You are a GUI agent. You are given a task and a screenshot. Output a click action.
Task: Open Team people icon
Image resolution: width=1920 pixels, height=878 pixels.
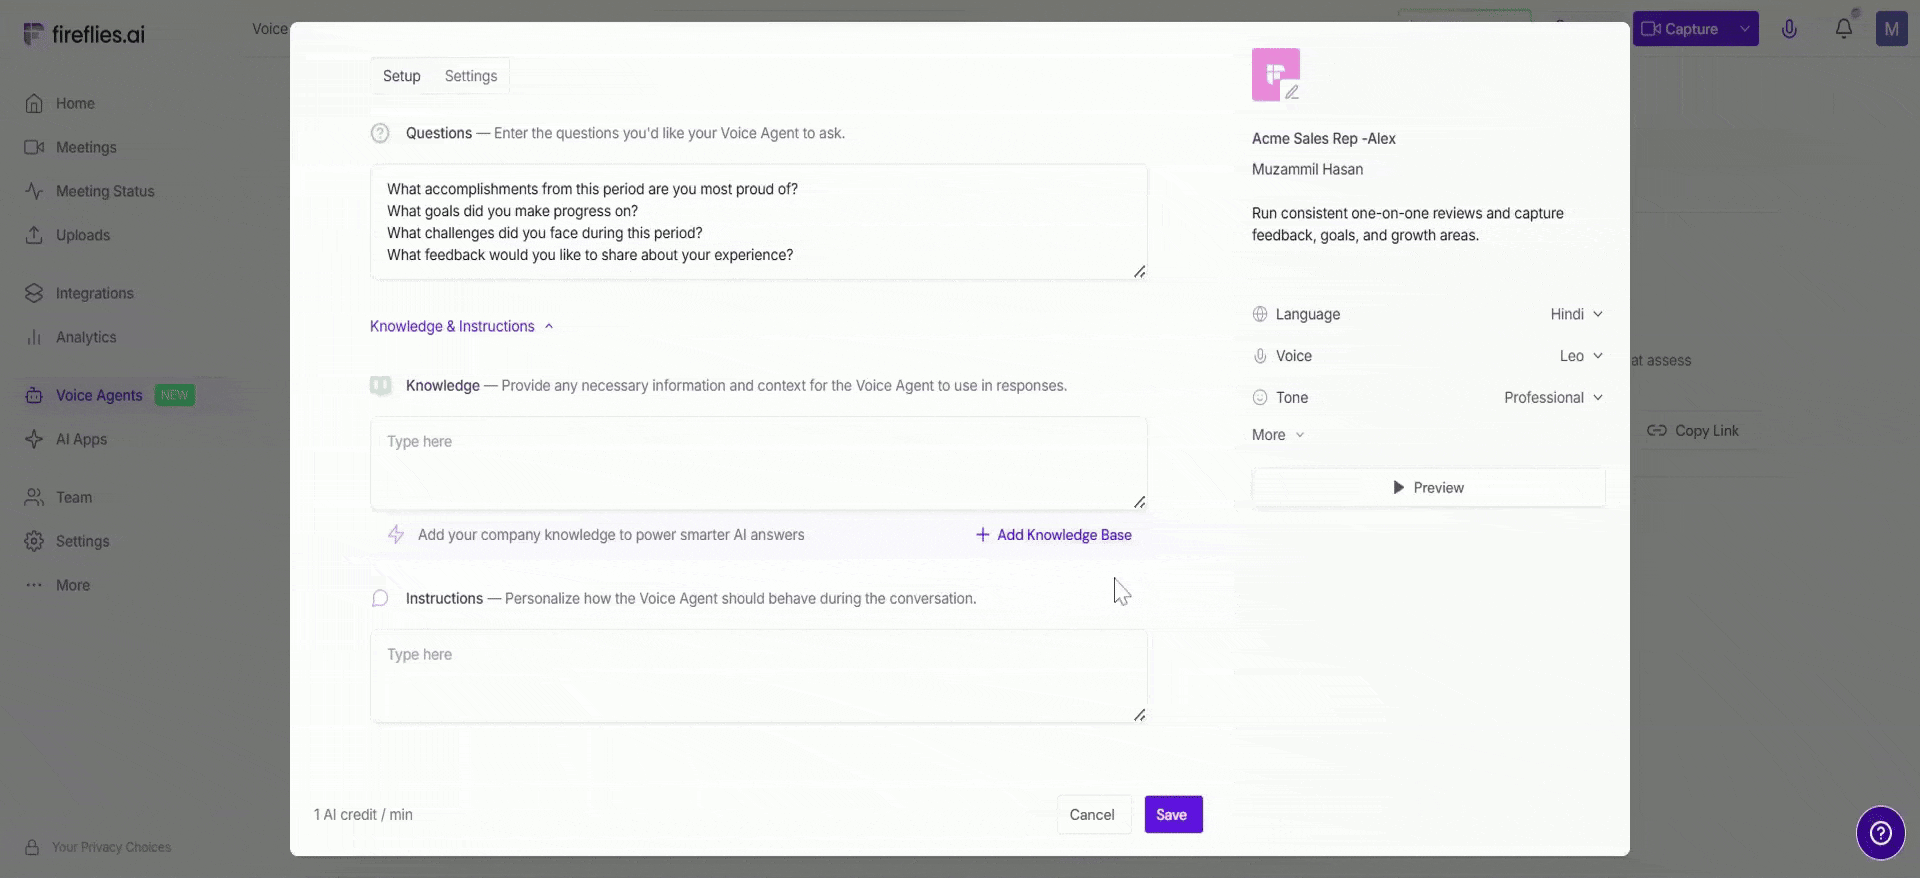(x=34, y=497)
